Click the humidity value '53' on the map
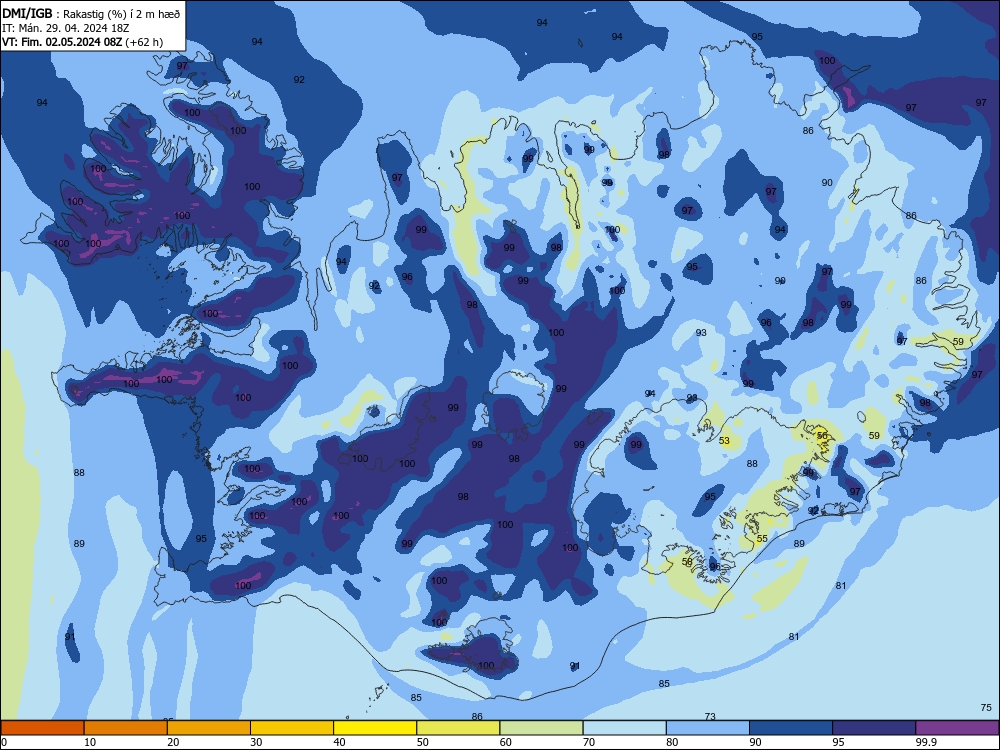The image size is (1000, 750). point(724,441)
